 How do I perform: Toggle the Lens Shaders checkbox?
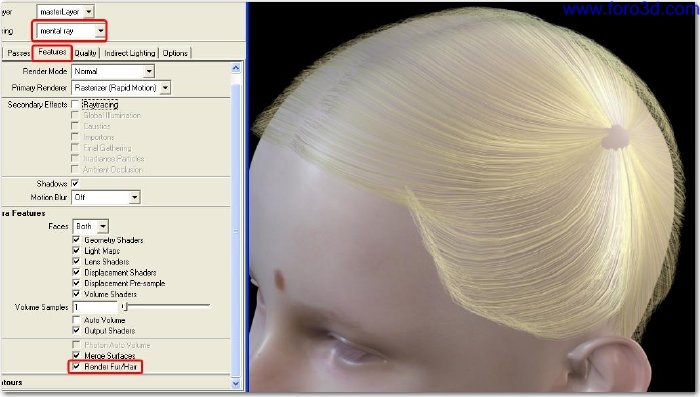point(76,261)
